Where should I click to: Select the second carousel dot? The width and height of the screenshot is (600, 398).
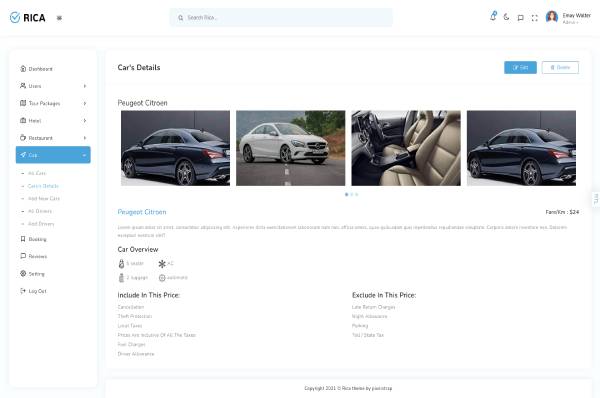pos(352,194)
